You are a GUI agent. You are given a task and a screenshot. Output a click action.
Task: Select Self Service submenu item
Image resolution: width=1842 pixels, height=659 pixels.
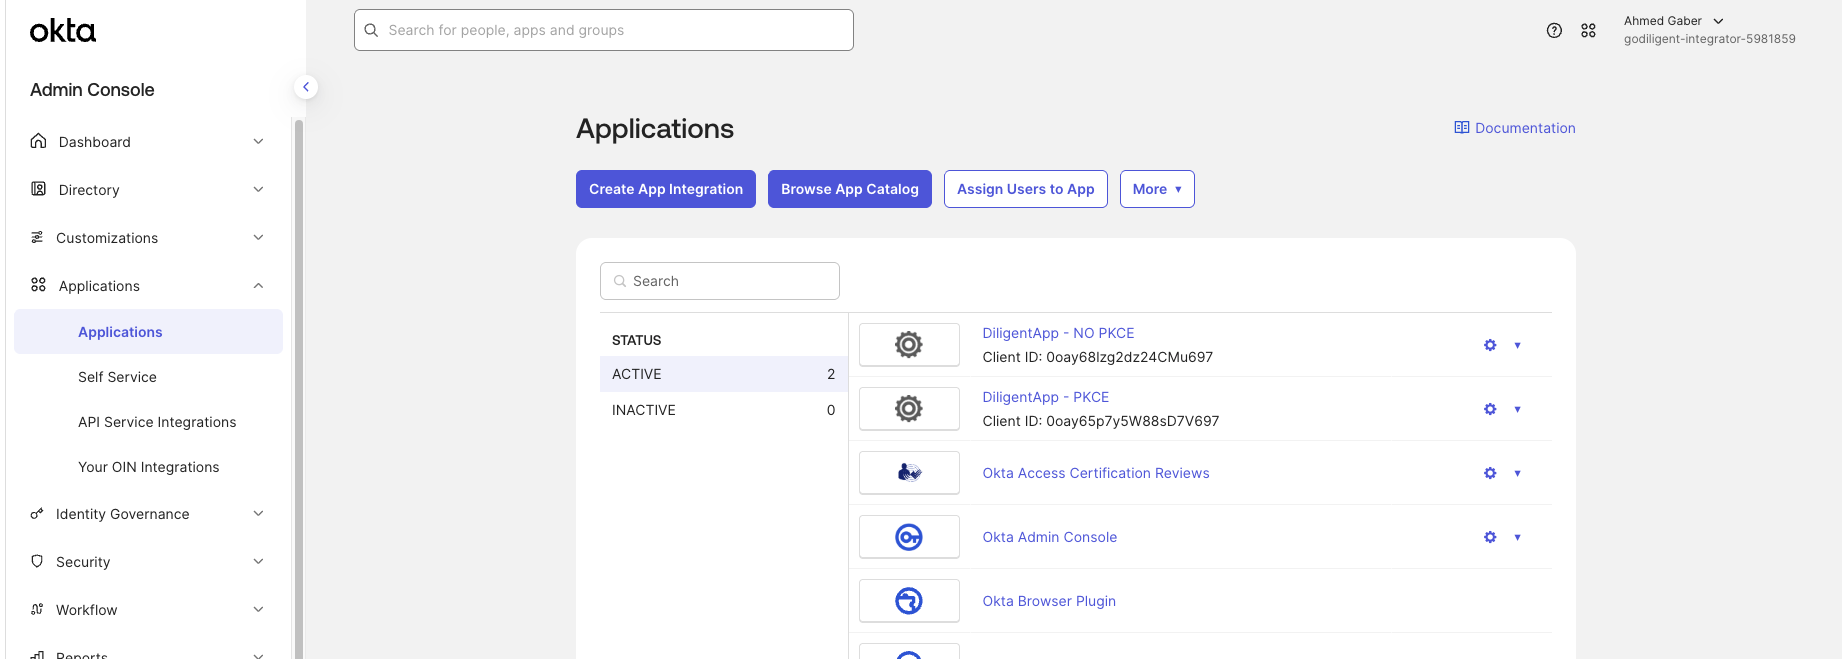(x=117, y=377)
